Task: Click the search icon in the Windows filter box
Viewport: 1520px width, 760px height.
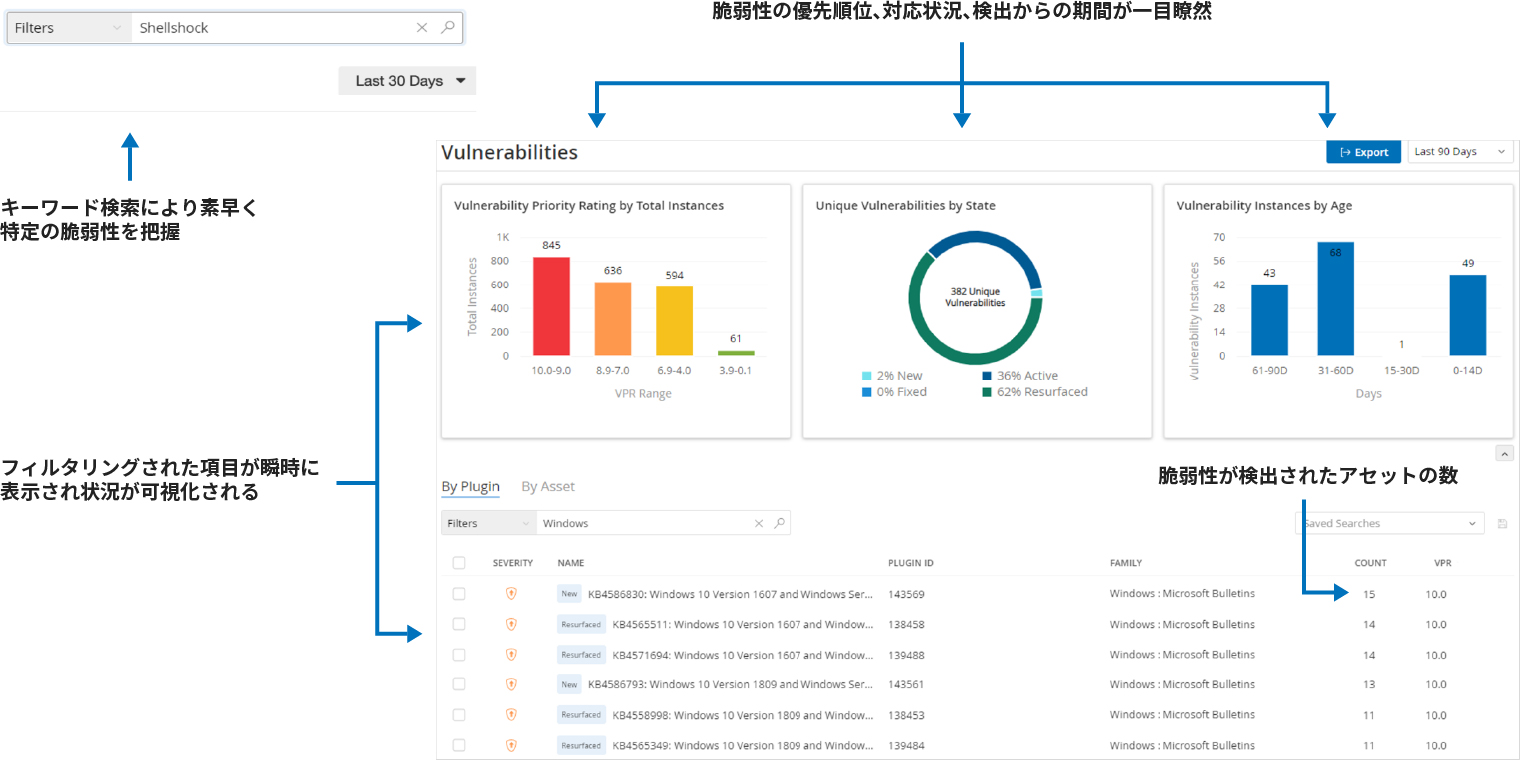Action: tap(779, 523)
